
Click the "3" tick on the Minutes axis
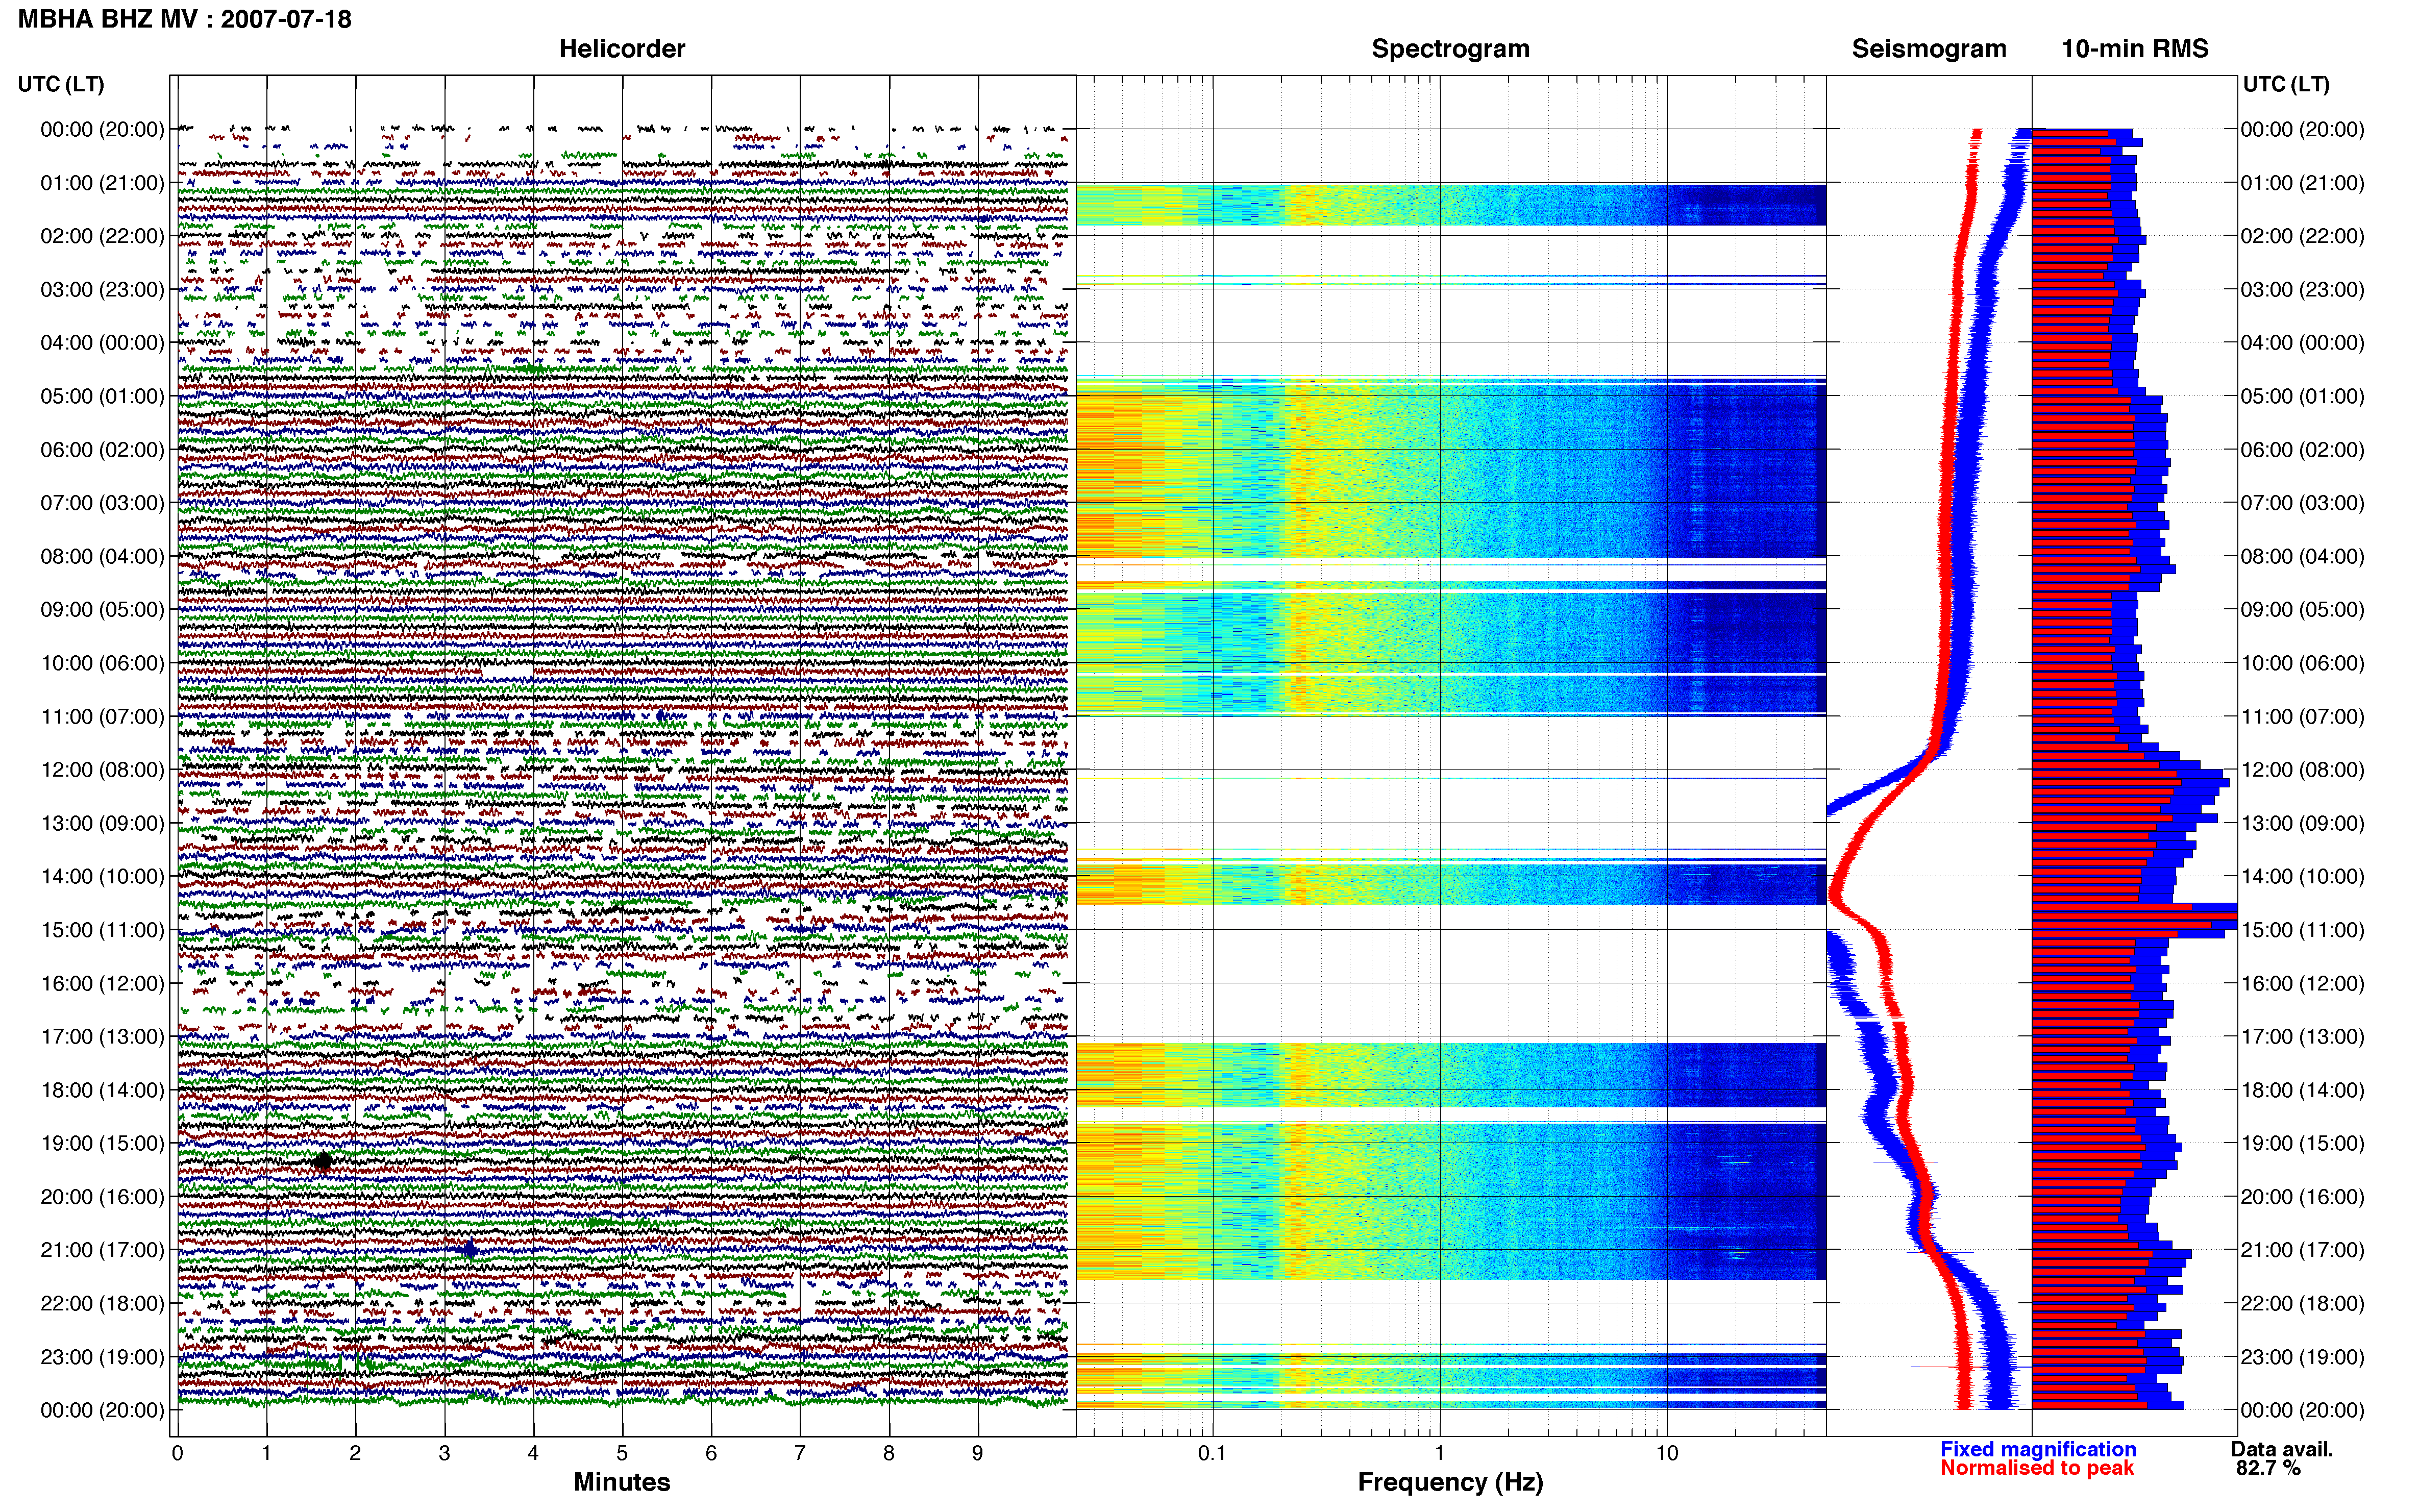(444, 1453)
